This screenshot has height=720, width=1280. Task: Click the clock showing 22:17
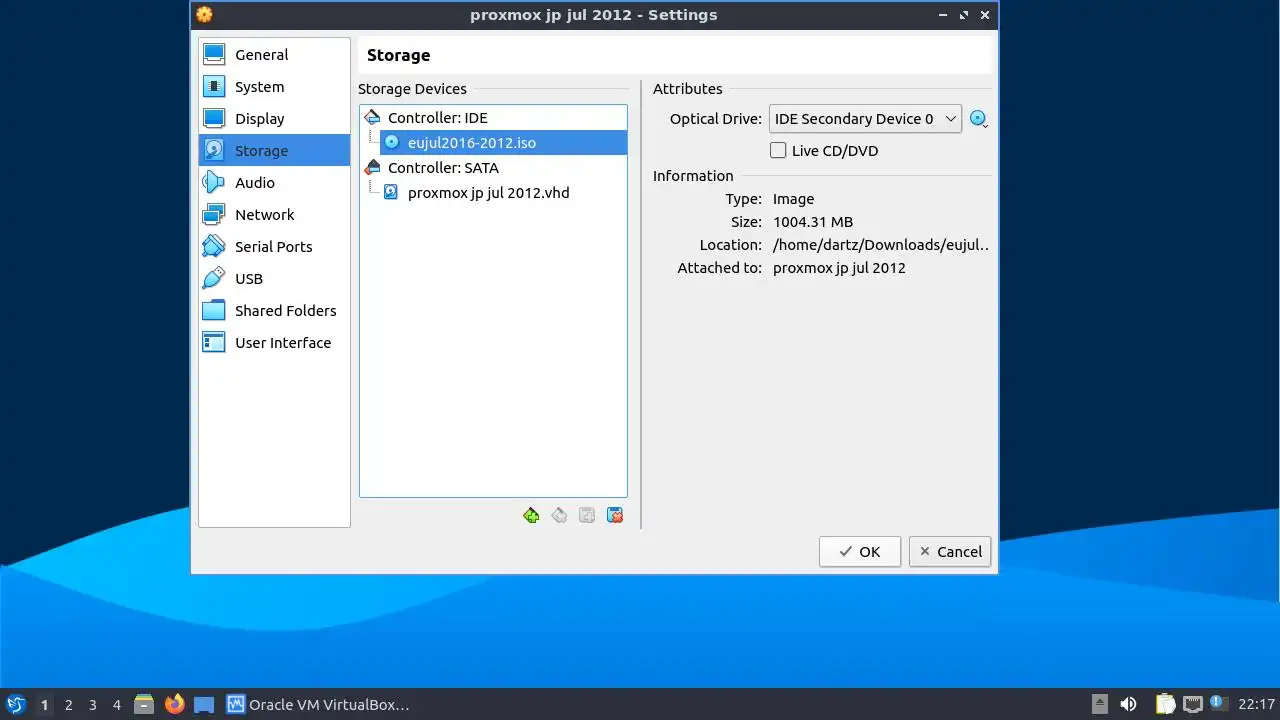[1256, 705]
